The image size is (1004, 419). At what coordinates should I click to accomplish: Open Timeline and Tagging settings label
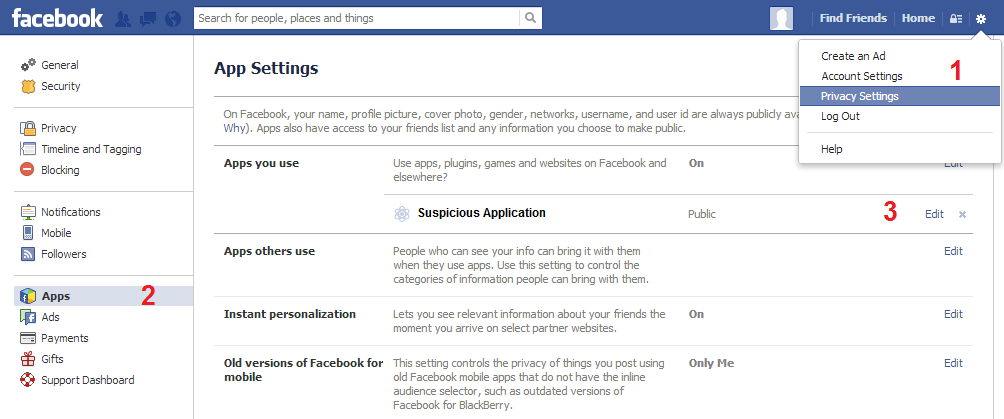pos(91,149)
